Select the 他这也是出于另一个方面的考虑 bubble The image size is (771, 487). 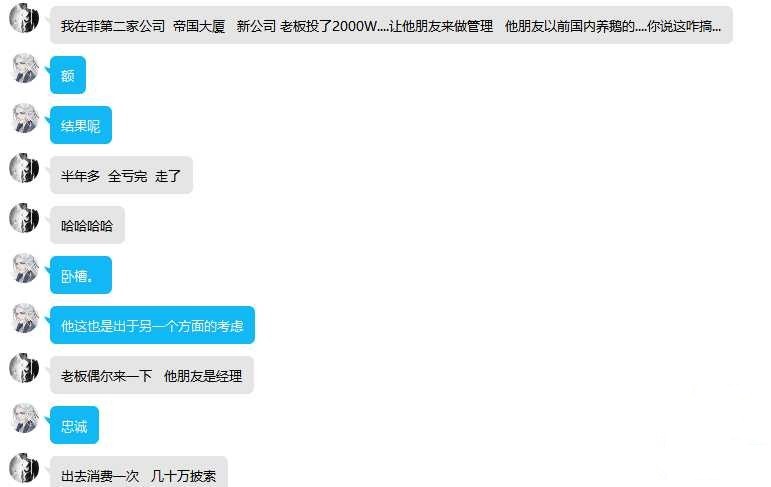[152, 325]
